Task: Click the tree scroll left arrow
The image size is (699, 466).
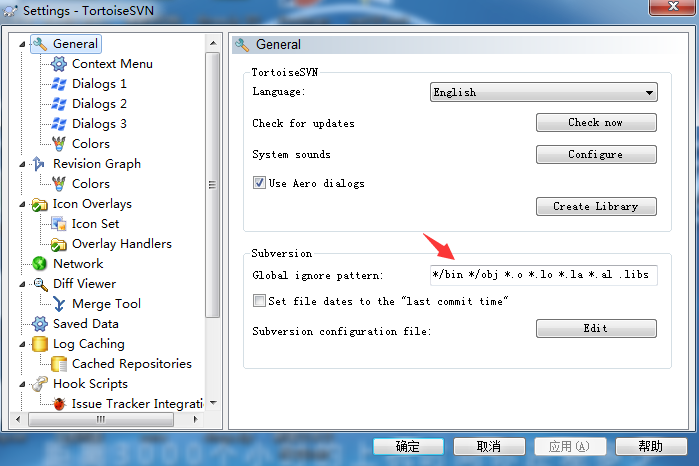Action: [18, 419]
